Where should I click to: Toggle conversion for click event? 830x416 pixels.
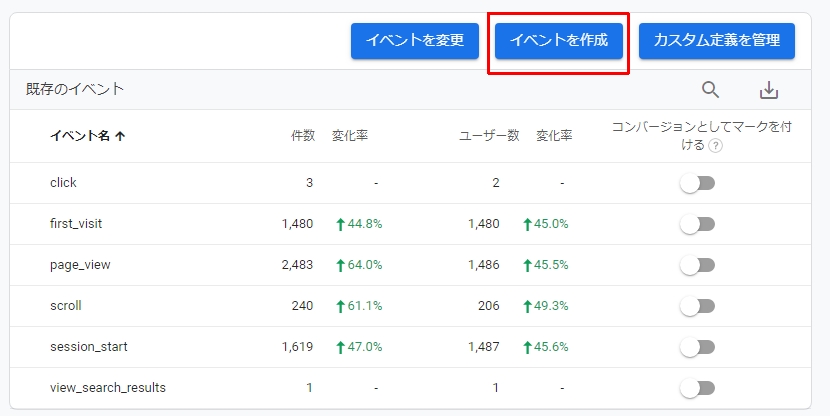pyautogui.click(x=697, y=183)
